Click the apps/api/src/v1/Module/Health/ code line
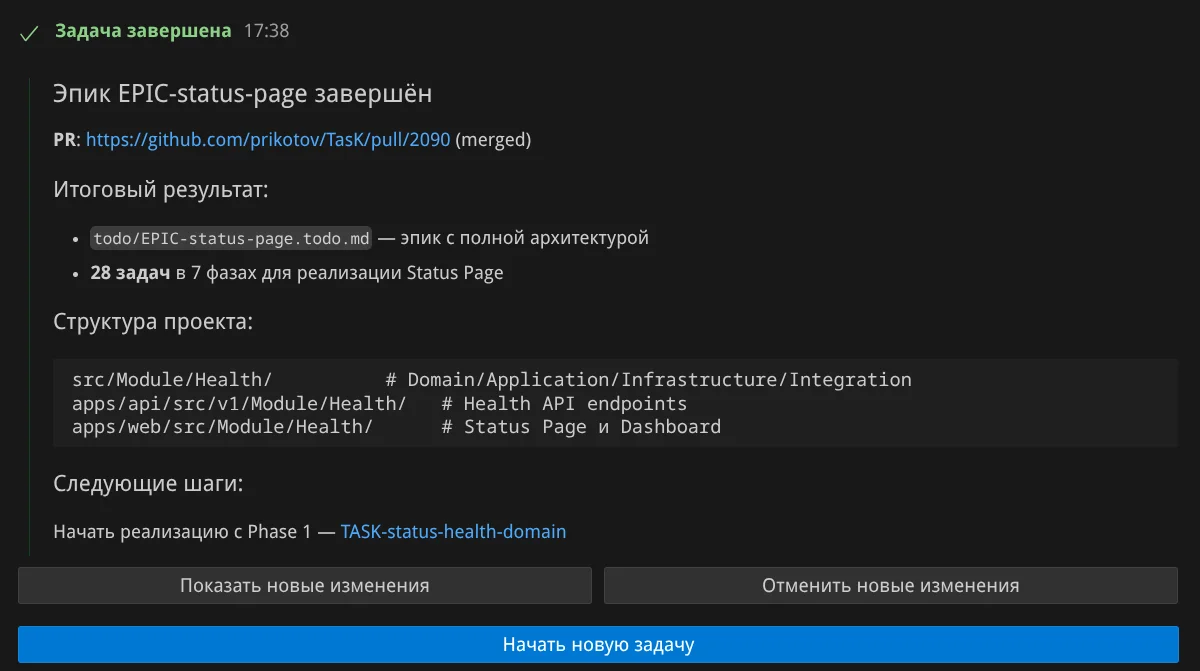1200x671 pixels. coord(239,404)
